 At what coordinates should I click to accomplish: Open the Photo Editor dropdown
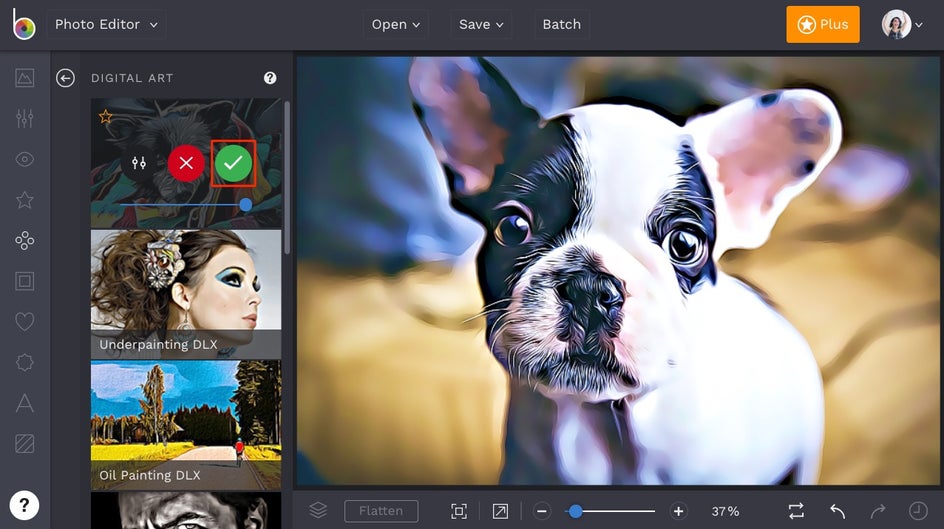coord(106,25)
